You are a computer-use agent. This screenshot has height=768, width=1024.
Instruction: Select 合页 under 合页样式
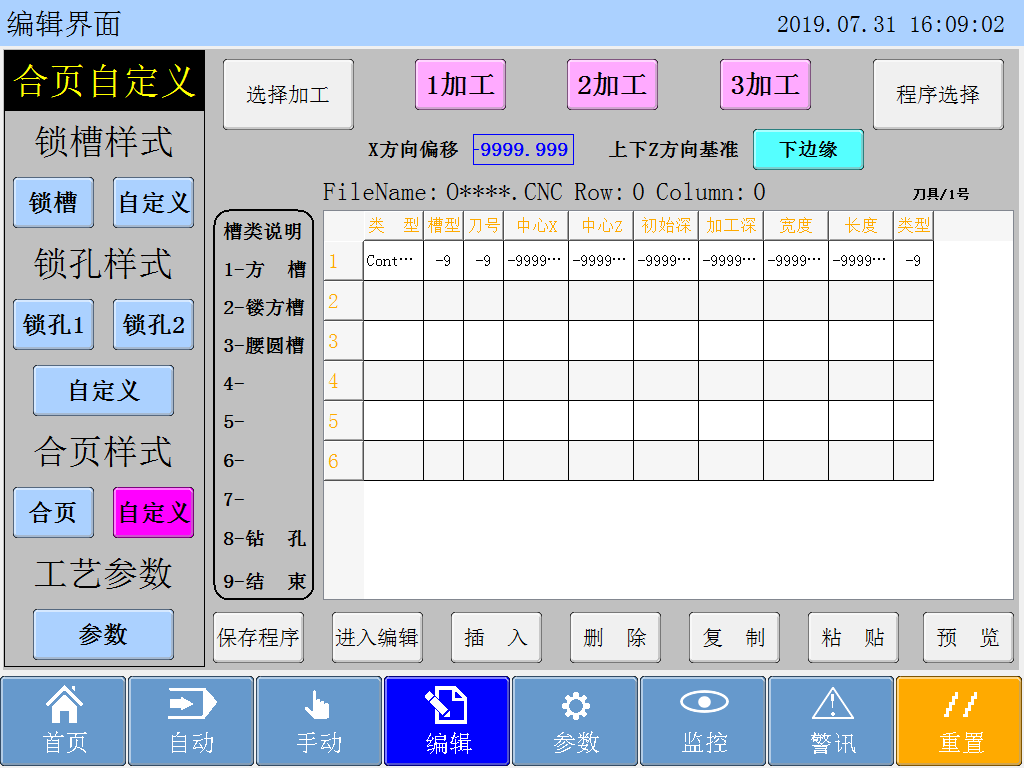(54, 513)
